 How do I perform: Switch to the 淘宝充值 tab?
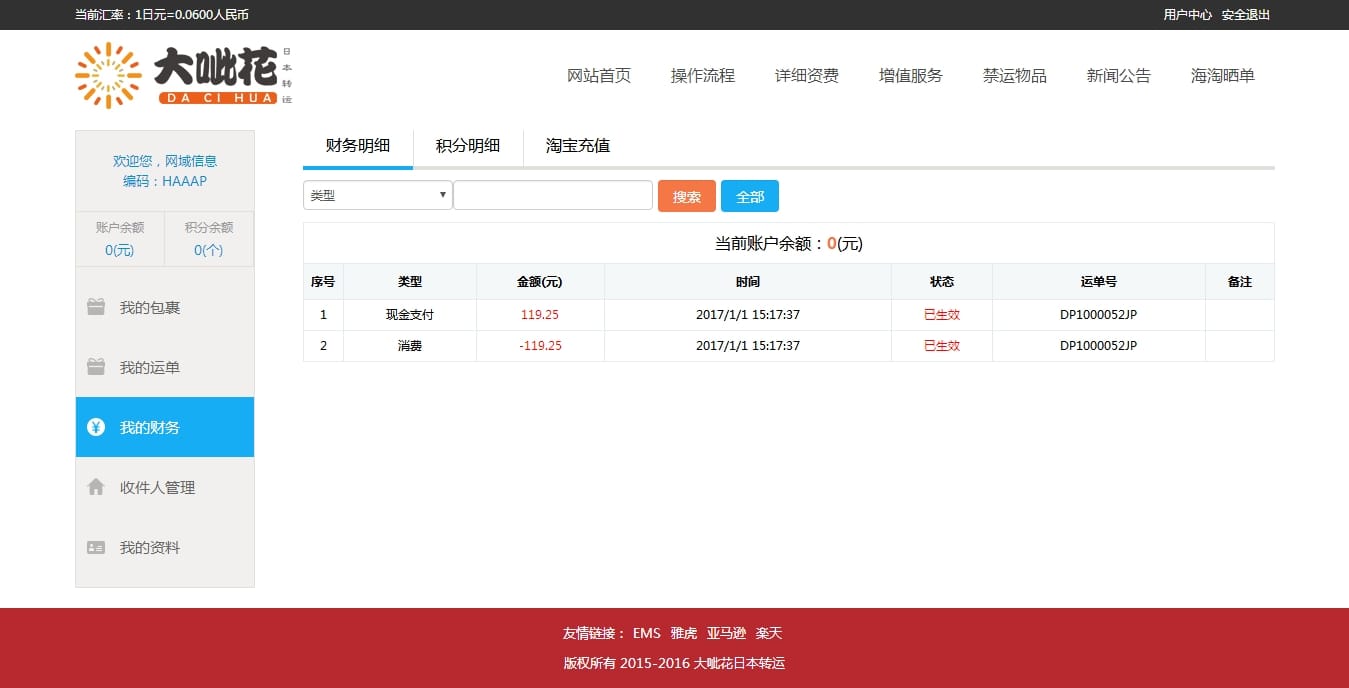tap(578, 146)
